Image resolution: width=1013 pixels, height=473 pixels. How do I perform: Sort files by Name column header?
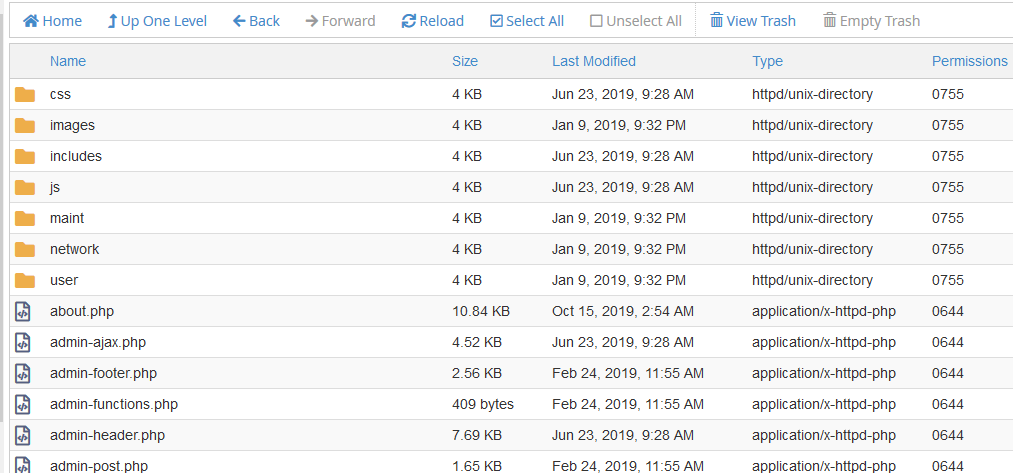[68, 61]
